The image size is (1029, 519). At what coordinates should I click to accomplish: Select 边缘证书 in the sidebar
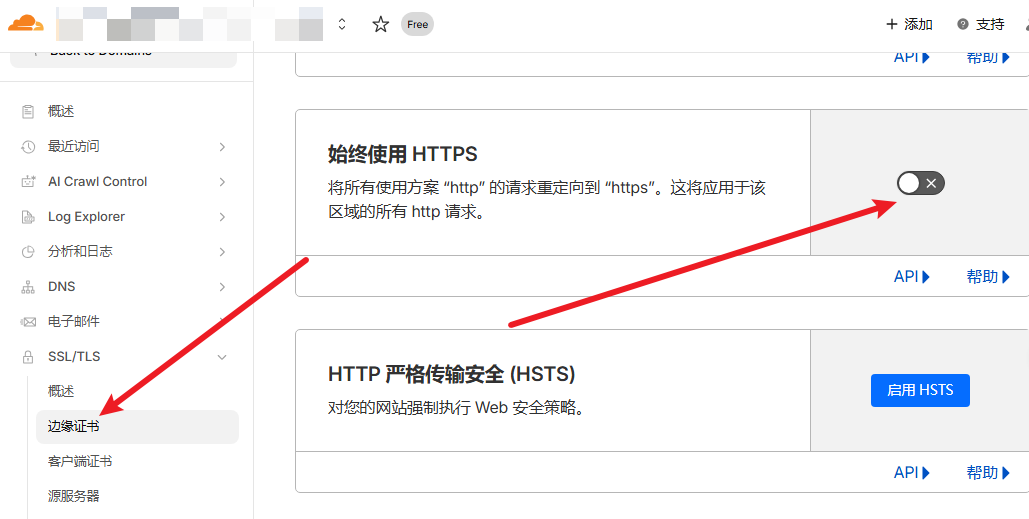tap(74, 427)
